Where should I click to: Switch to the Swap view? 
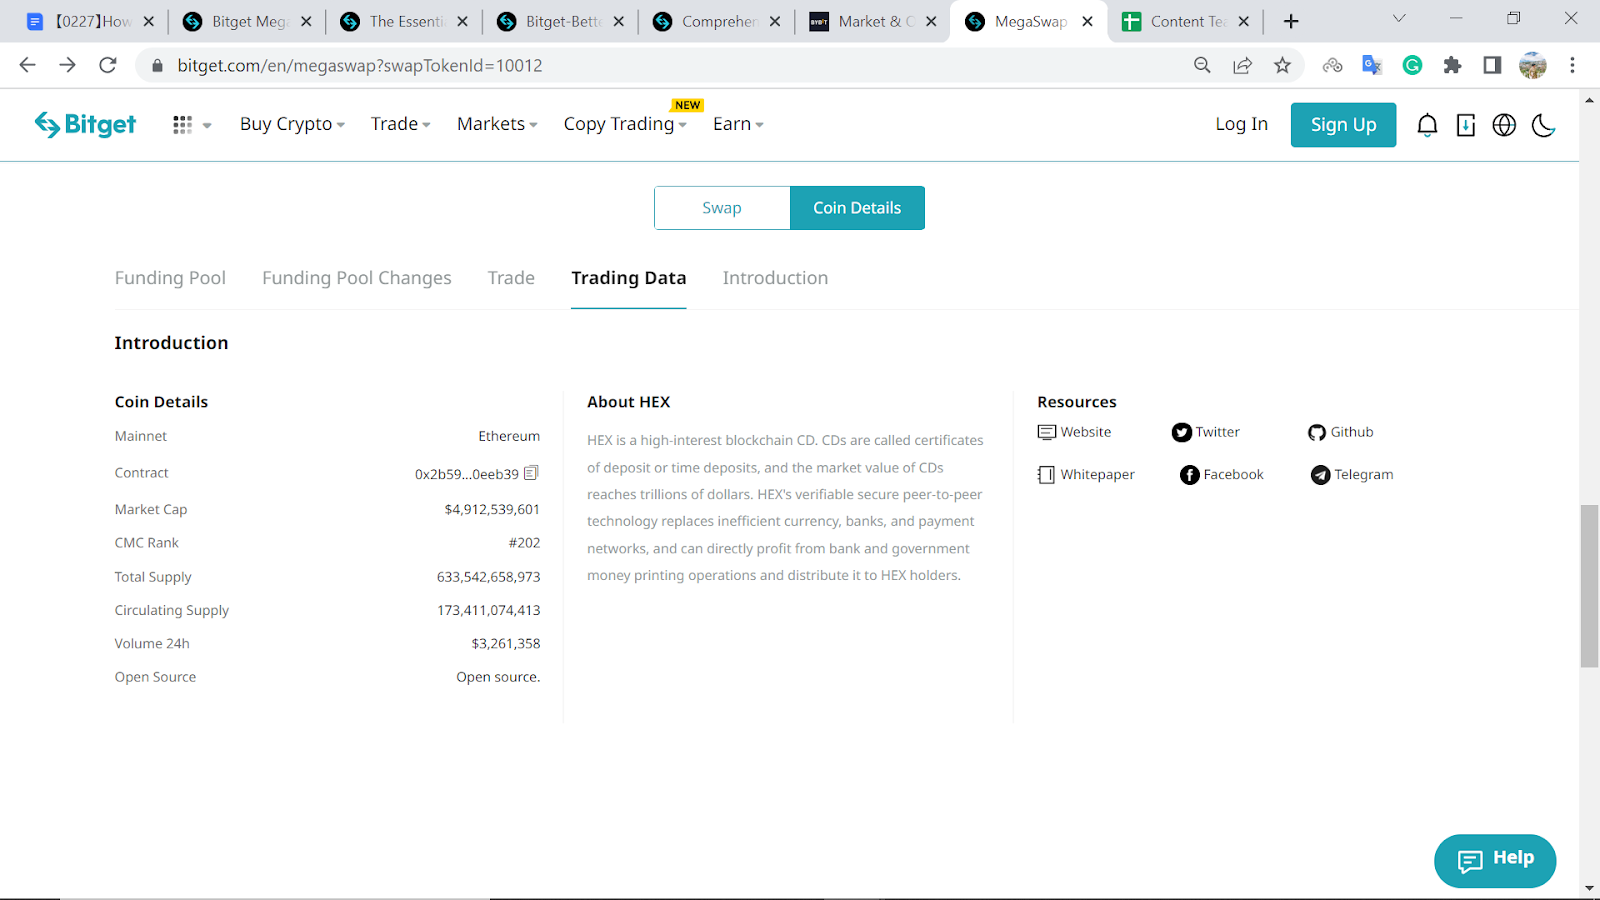[x=722, y=208]
